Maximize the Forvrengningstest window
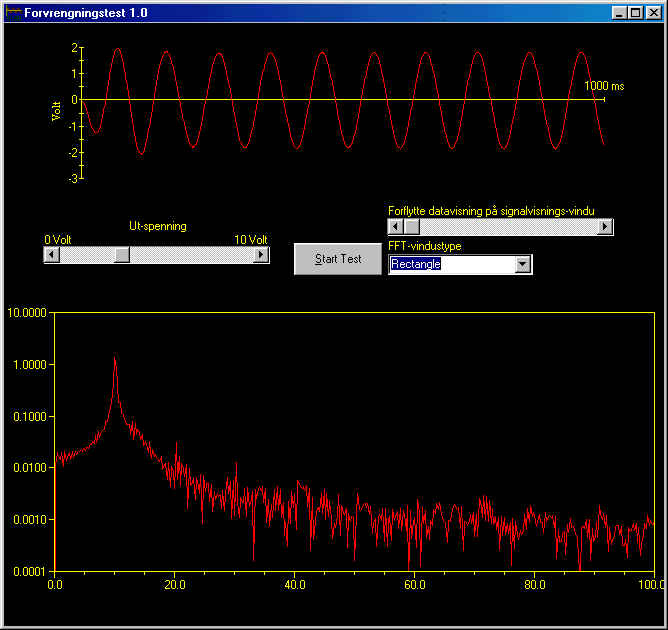668x630 pixels. coord(636,12)
